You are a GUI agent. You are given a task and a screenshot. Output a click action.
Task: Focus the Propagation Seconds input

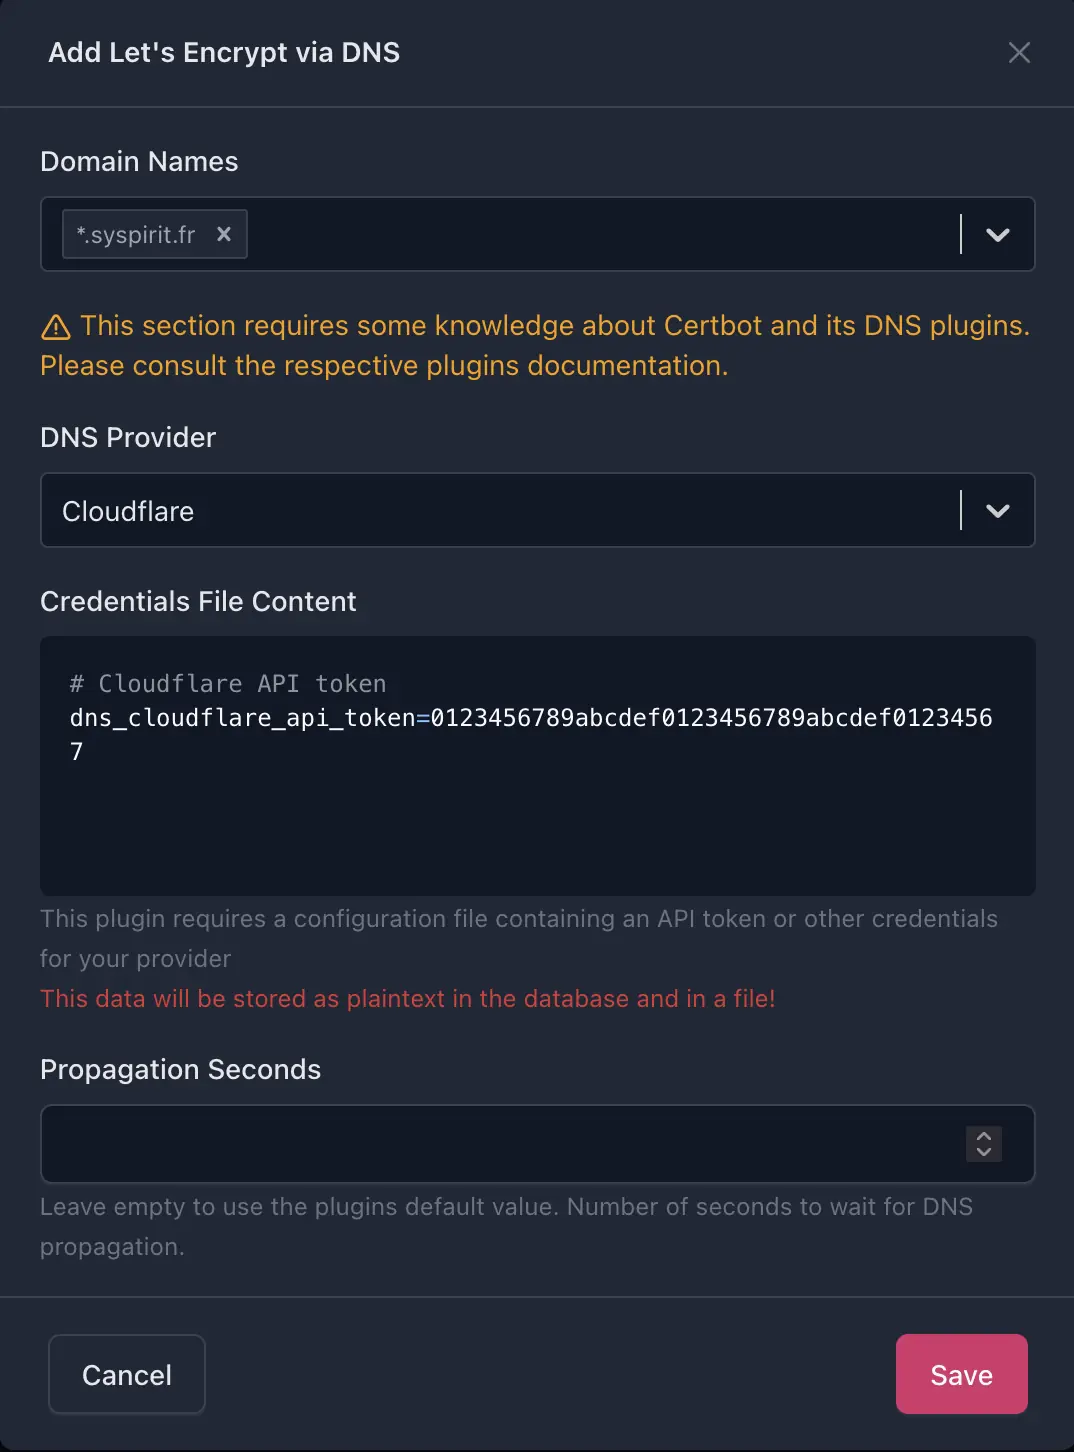coord(500,1144)
